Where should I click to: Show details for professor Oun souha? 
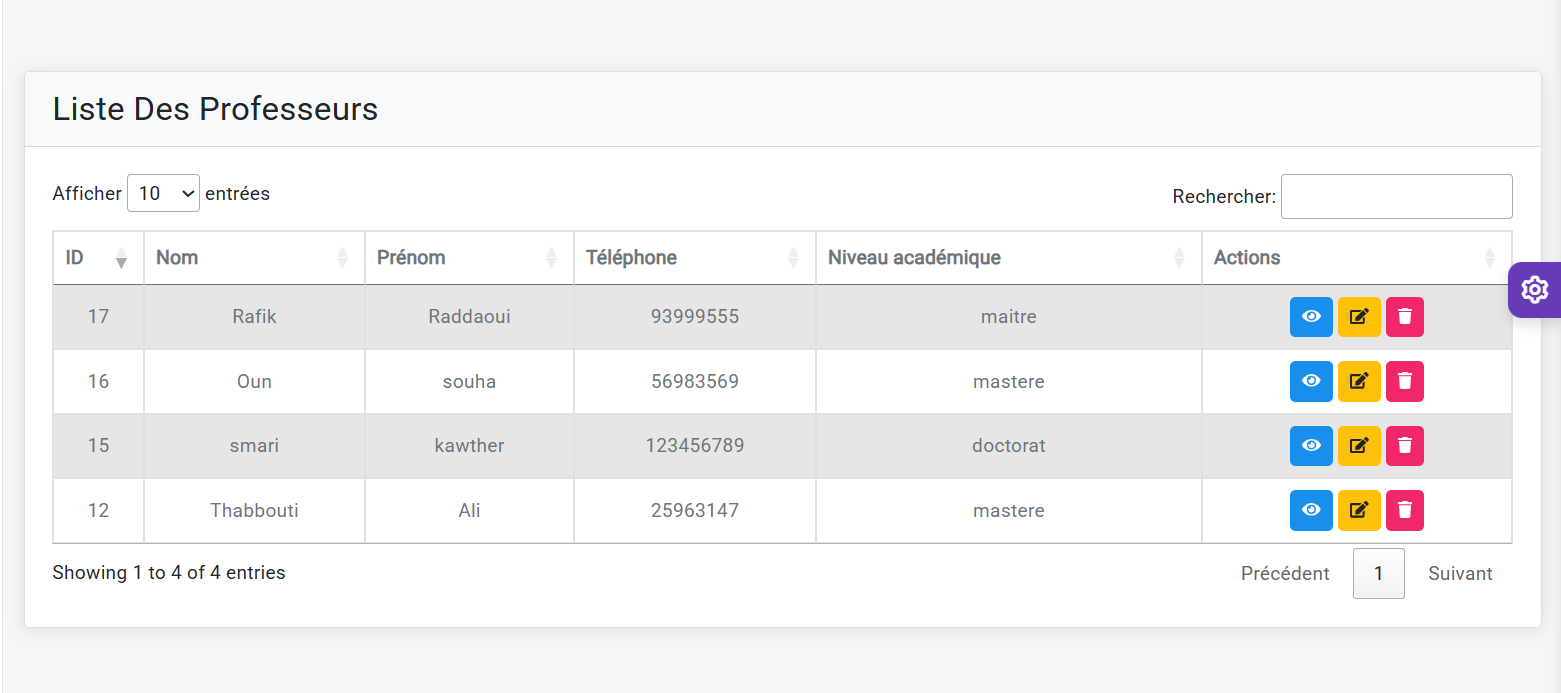pos(1310,381)
